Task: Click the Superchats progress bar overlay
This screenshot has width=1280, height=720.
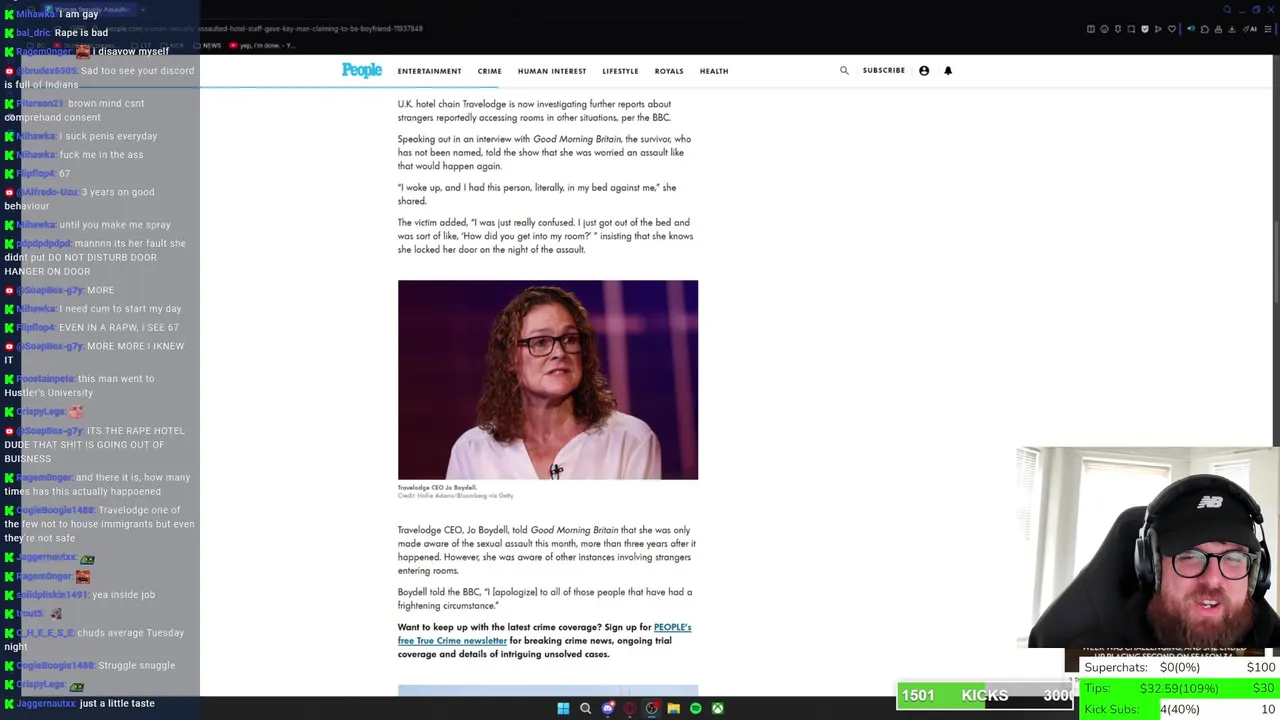Action: (1178, 667)
